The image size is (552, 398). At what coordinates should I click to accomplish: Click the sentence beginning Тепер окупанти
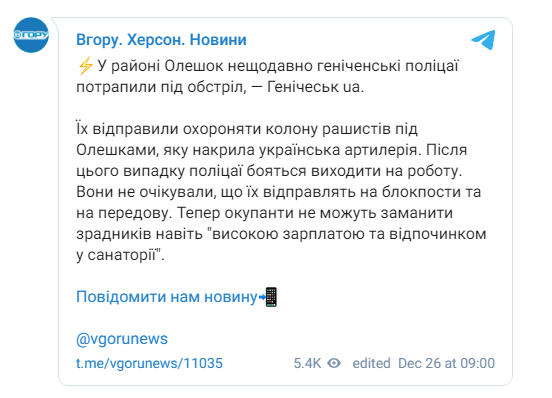click(281, 234)
